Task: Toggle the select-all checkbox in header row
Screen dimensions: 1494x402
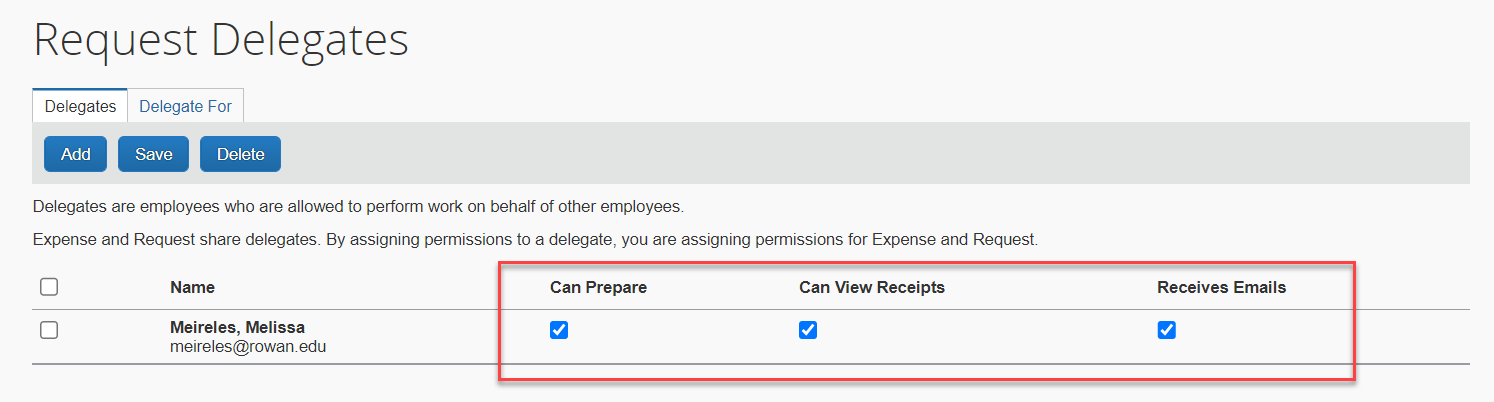Action: (x=49, y=287)
